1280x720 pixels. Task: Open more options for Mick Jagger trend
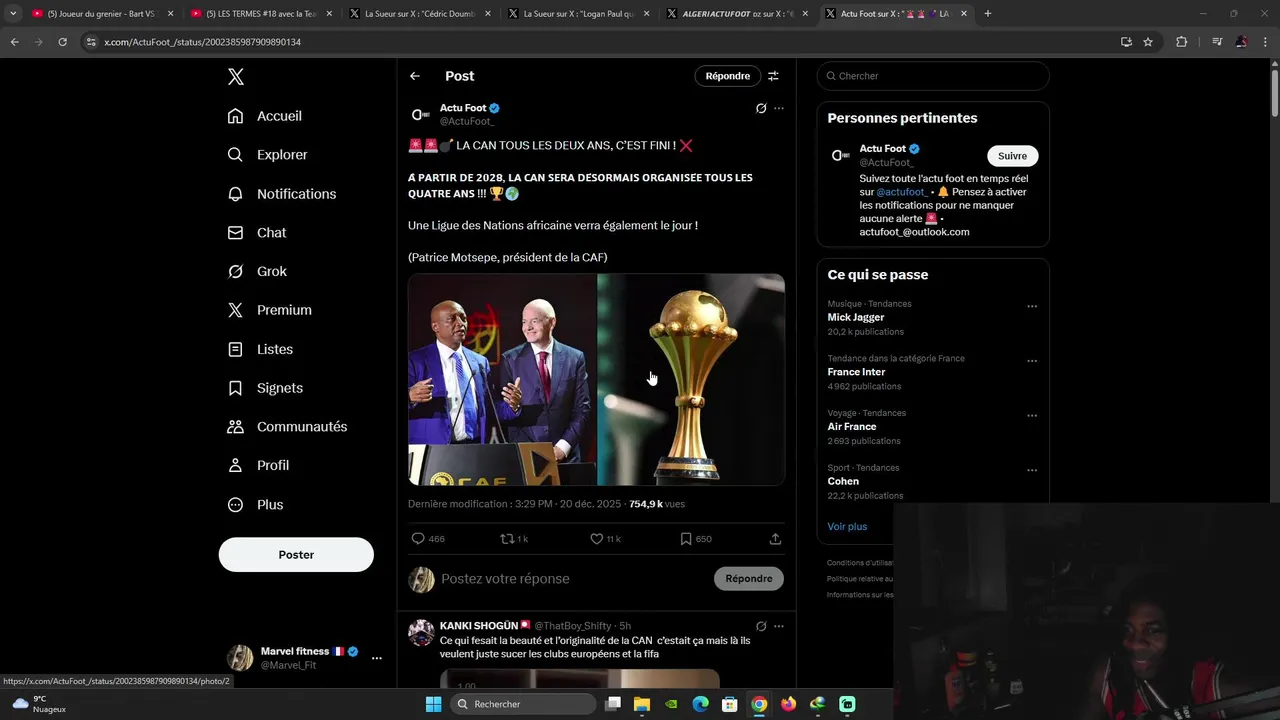[1032, 306]
